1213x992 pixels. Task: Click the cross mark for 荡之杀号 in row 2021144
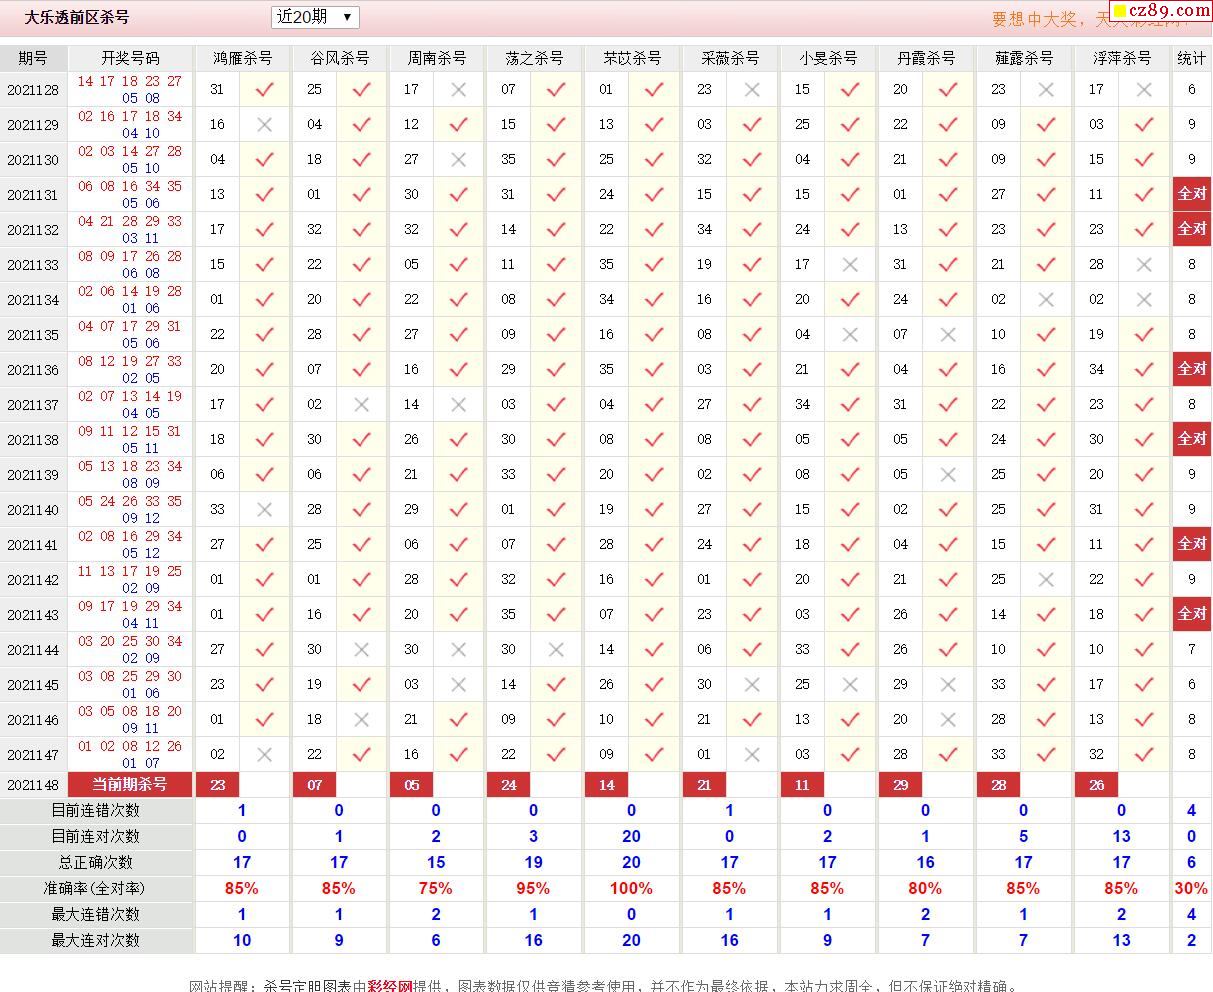click(556, 650)
